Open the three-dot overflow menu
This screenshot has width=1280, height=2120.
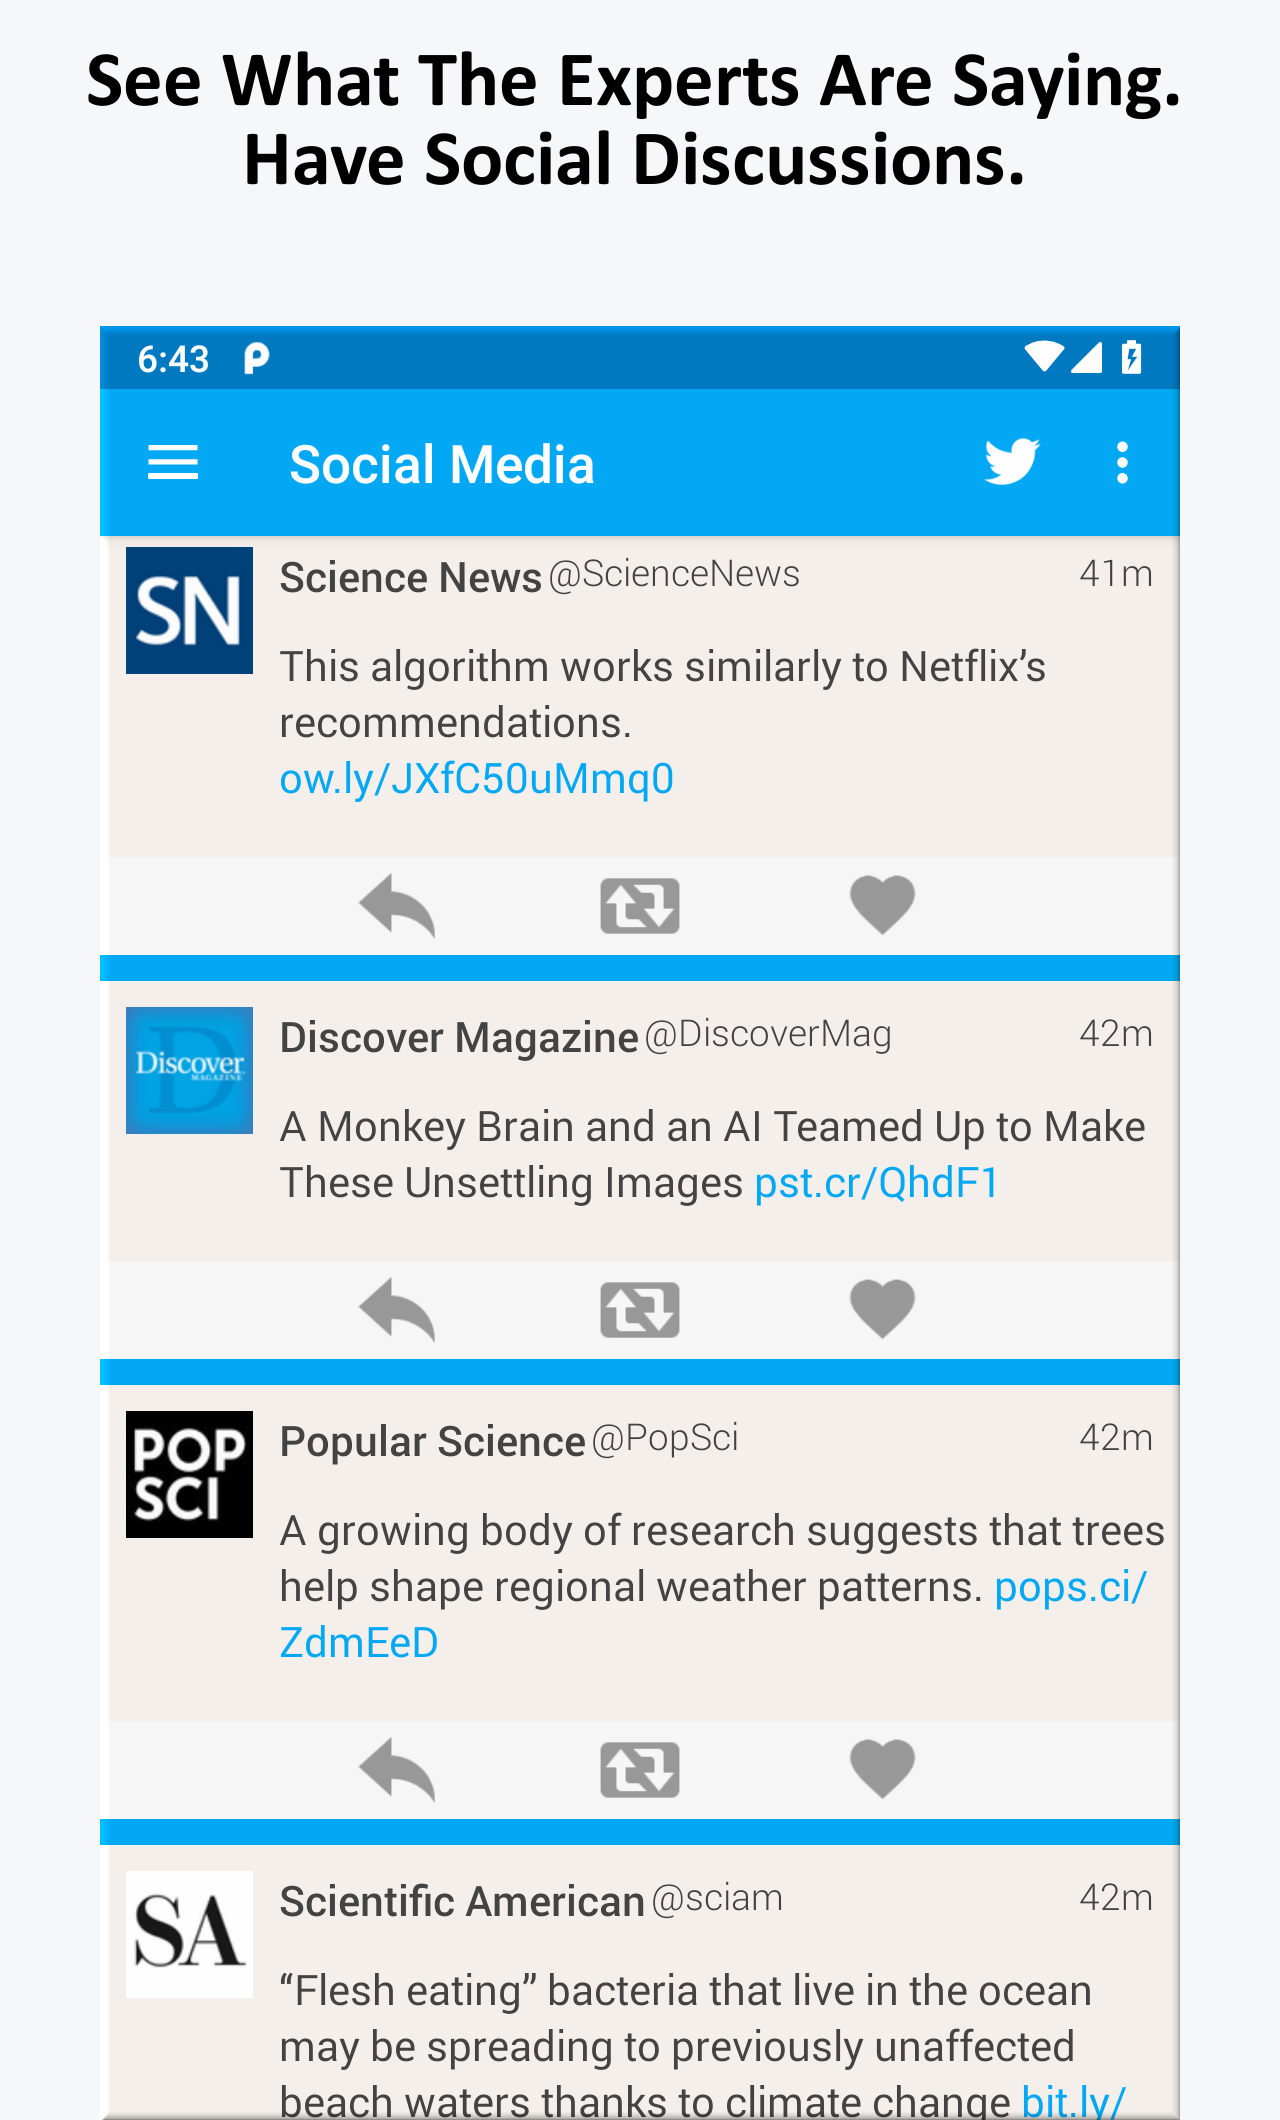click(1122, 463)
